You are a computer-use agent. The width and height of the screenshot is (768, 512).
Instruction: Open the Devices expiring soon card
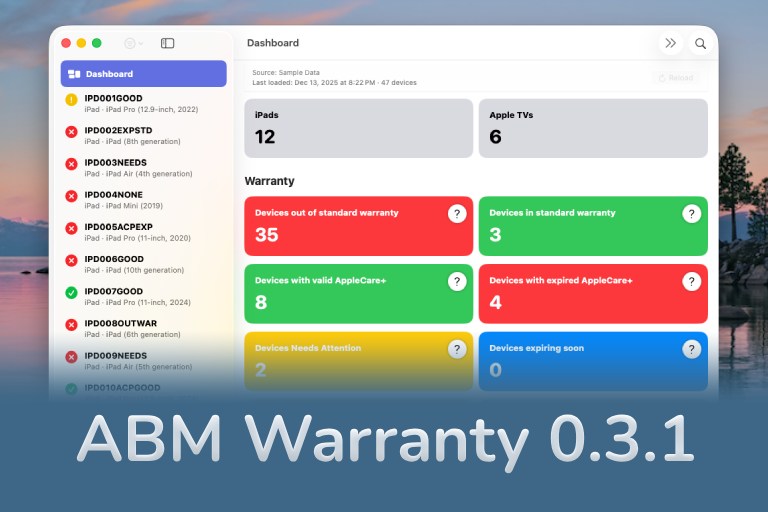[593, 361]
